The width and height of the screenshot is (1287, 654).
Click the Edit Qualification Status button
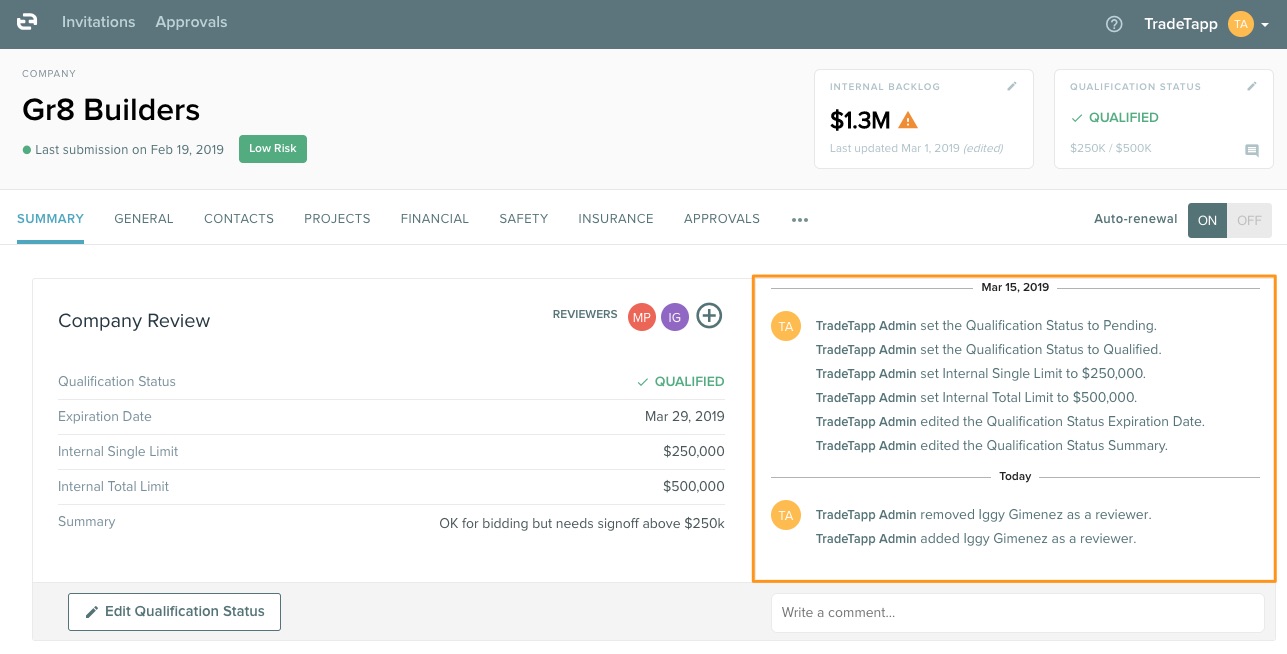click(174, 611)
